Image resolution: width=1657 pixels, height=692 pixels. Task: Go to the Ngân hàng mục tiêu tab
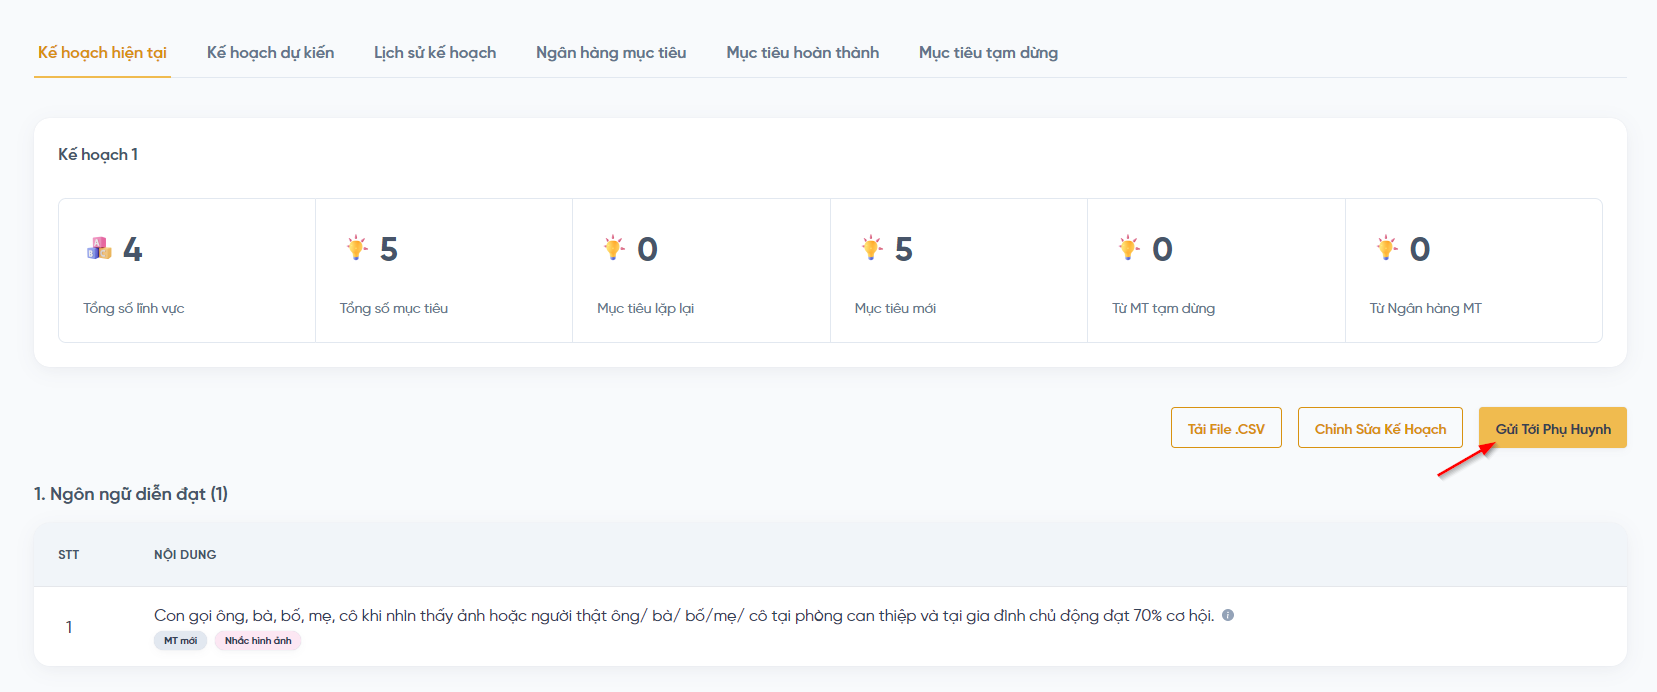611,53
